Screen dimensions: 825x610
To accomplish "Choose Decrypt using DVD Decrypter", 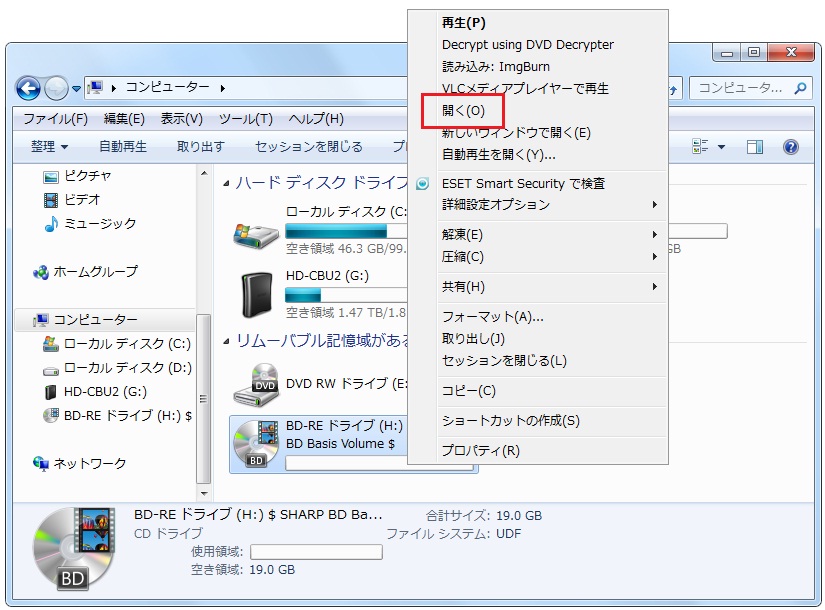I will pos(528,45).
